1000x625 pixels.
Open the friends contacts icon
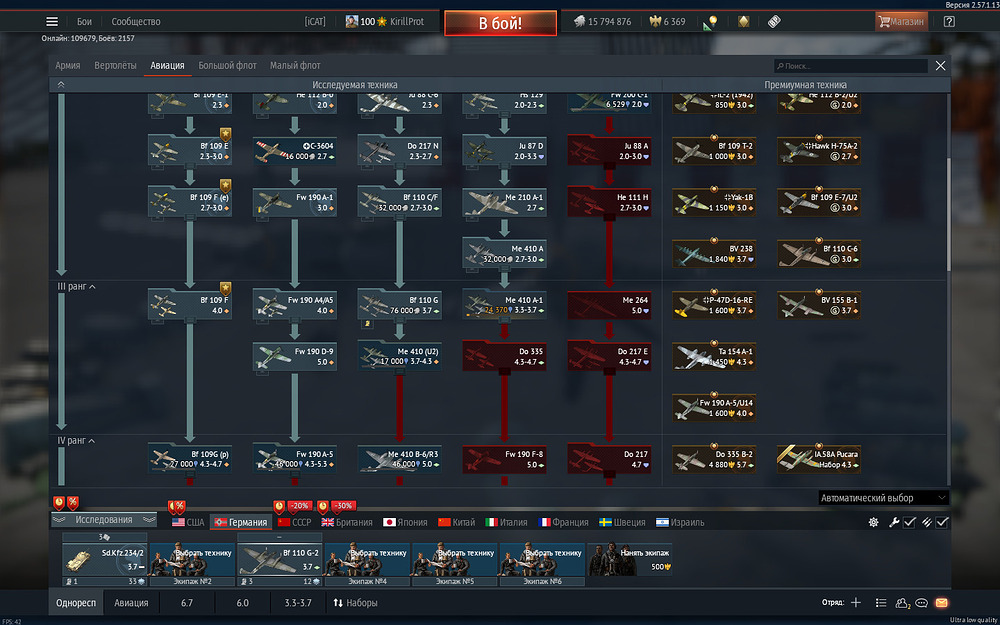902,603
